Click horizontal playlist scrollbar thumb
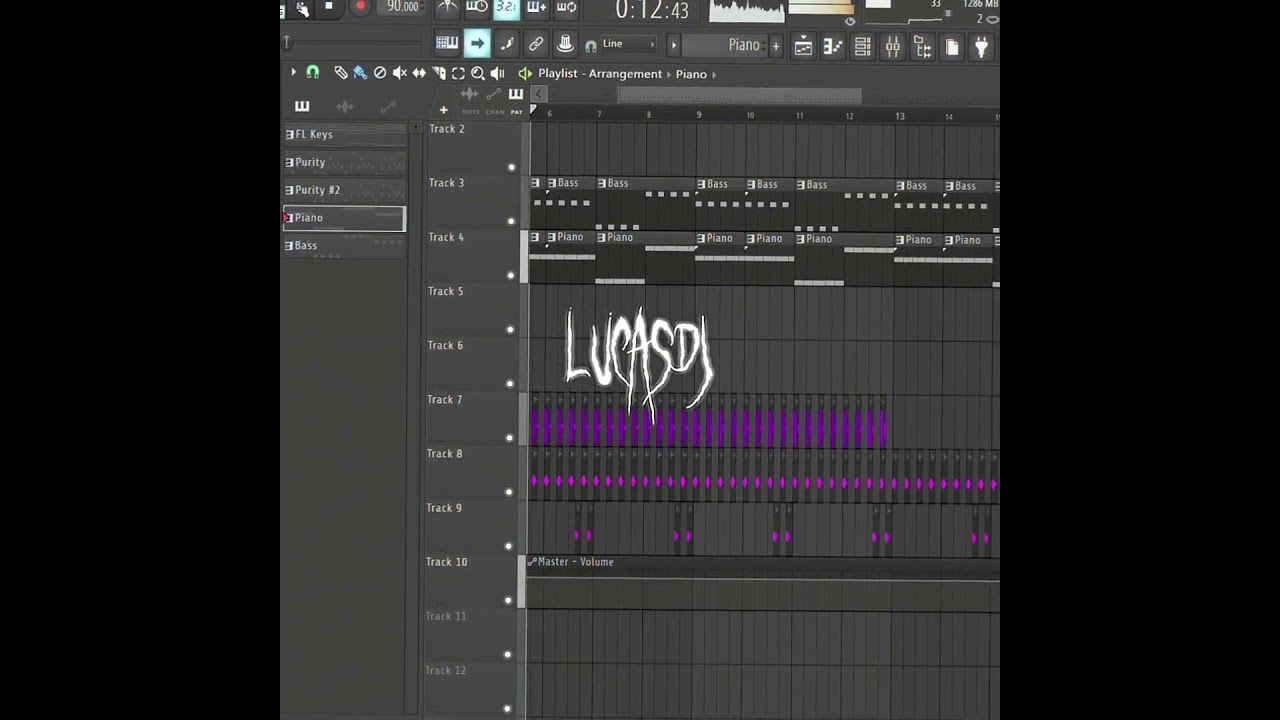 (739, 96)
